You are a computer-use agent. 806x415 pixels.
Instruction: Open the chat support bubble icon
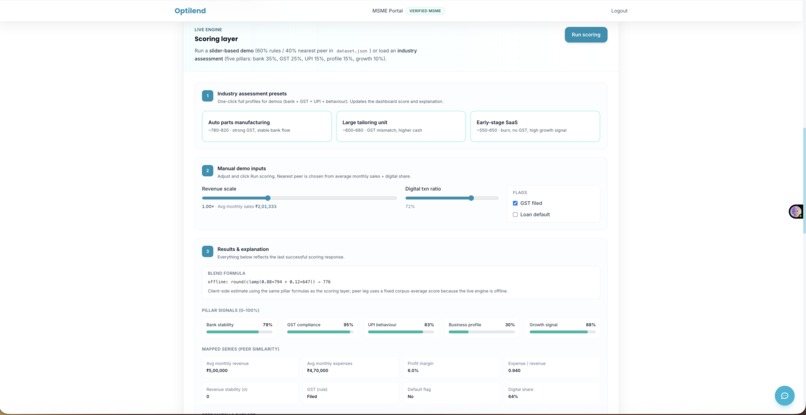pyautogui.click(x=784, y=395)
